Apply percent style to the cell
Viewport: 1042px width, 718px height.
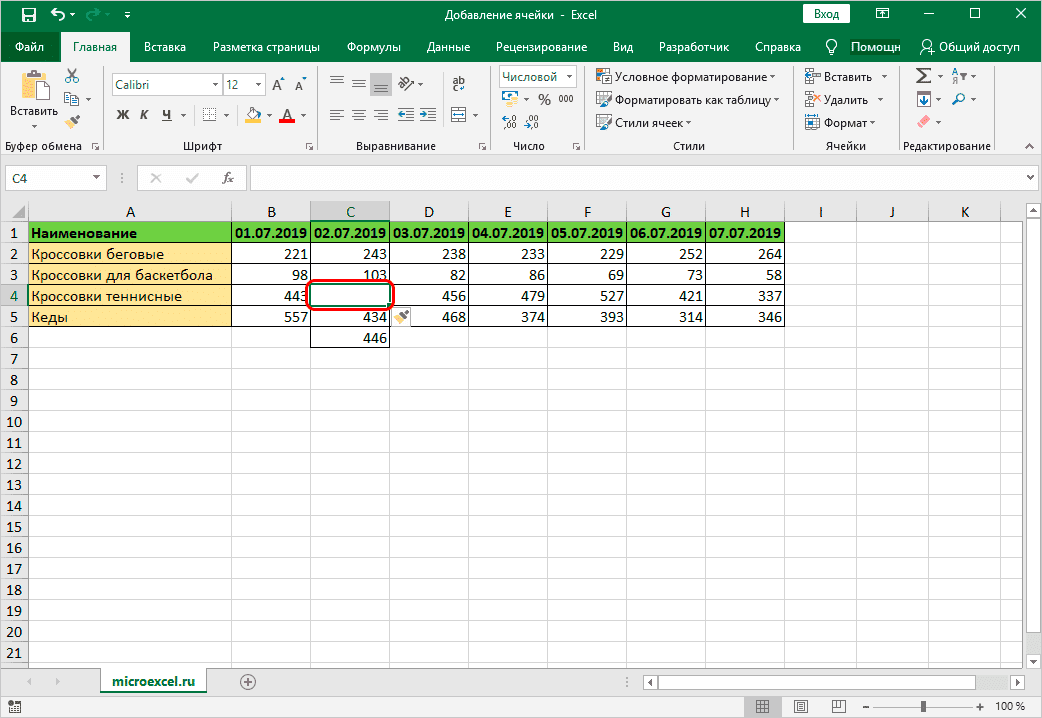pos(544,99)
